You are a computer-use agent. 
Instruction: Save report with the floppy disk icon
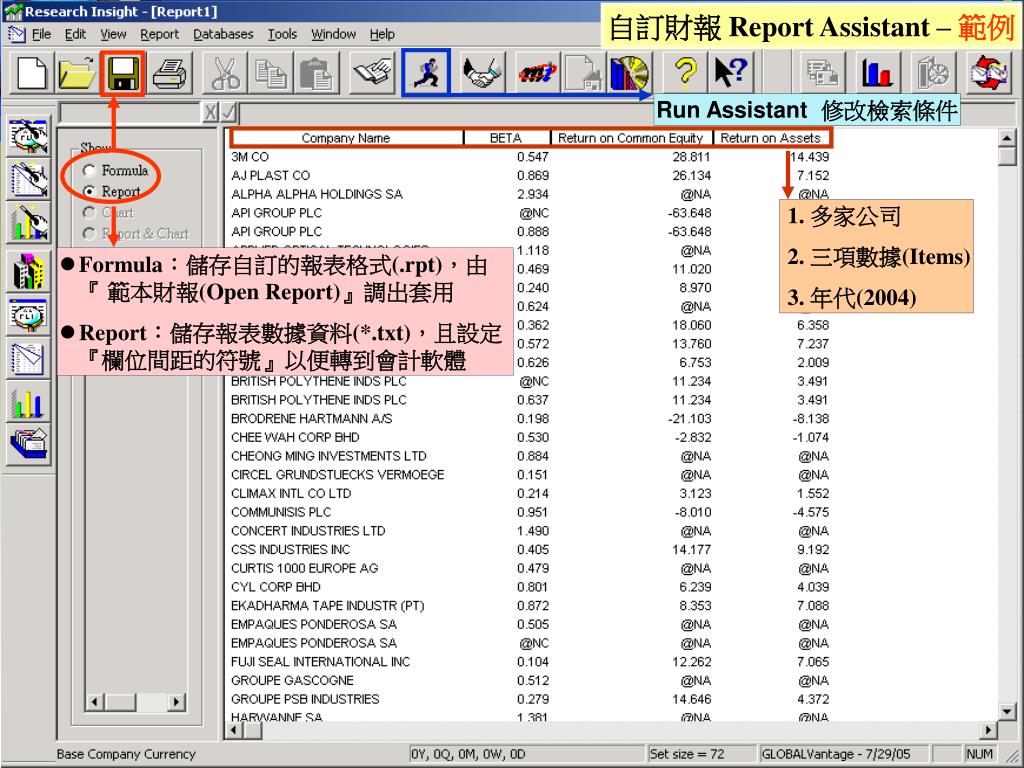click(123, 72)
